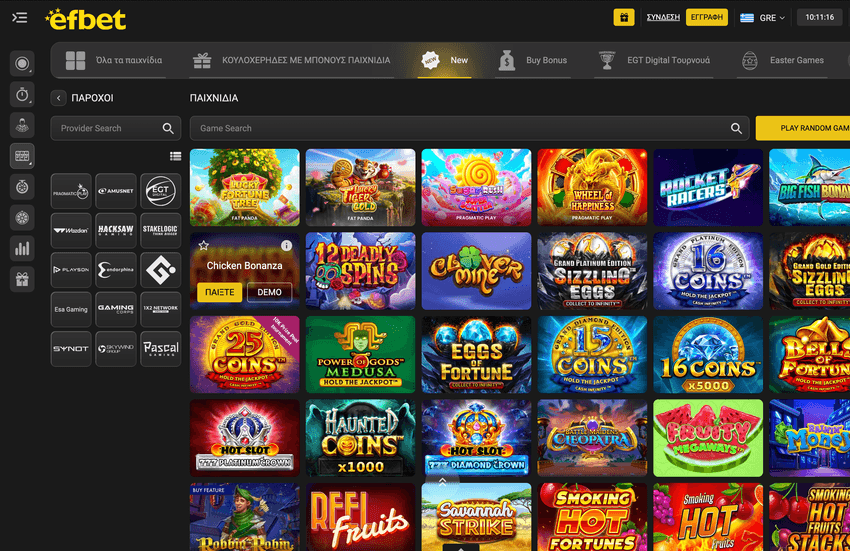Viewport: 850px width, 551px height.
Task: Click the ΣΥΝΔΕΣΗ login link
Action: pos(663,17)
